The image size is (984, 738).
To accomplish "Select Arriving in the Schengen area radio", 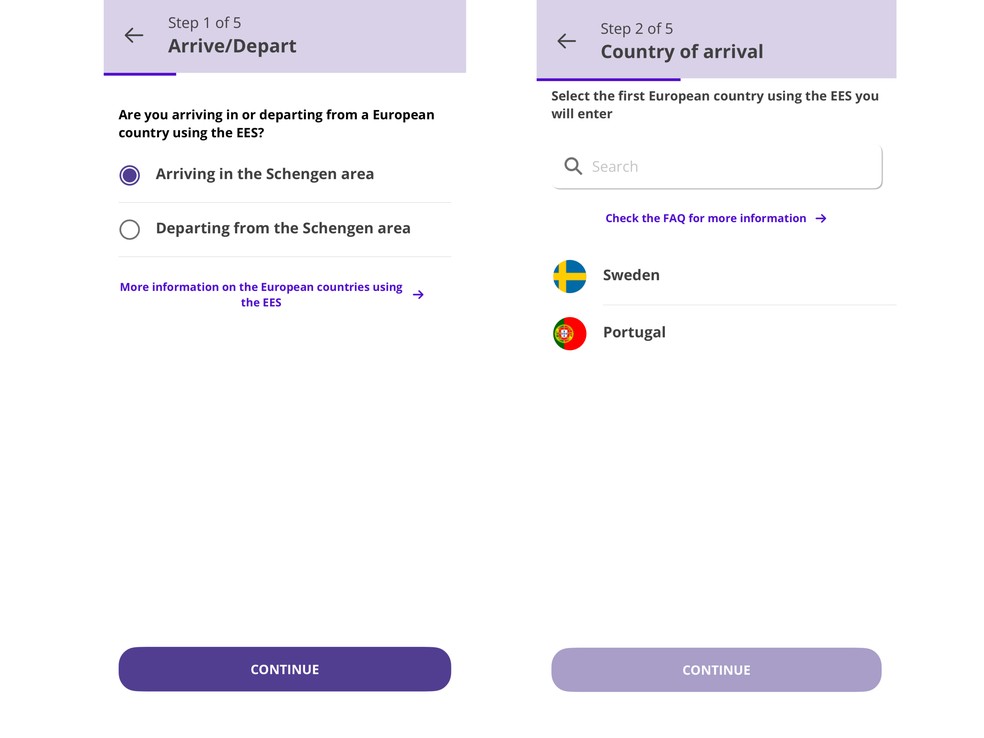I will click(130, 175).
